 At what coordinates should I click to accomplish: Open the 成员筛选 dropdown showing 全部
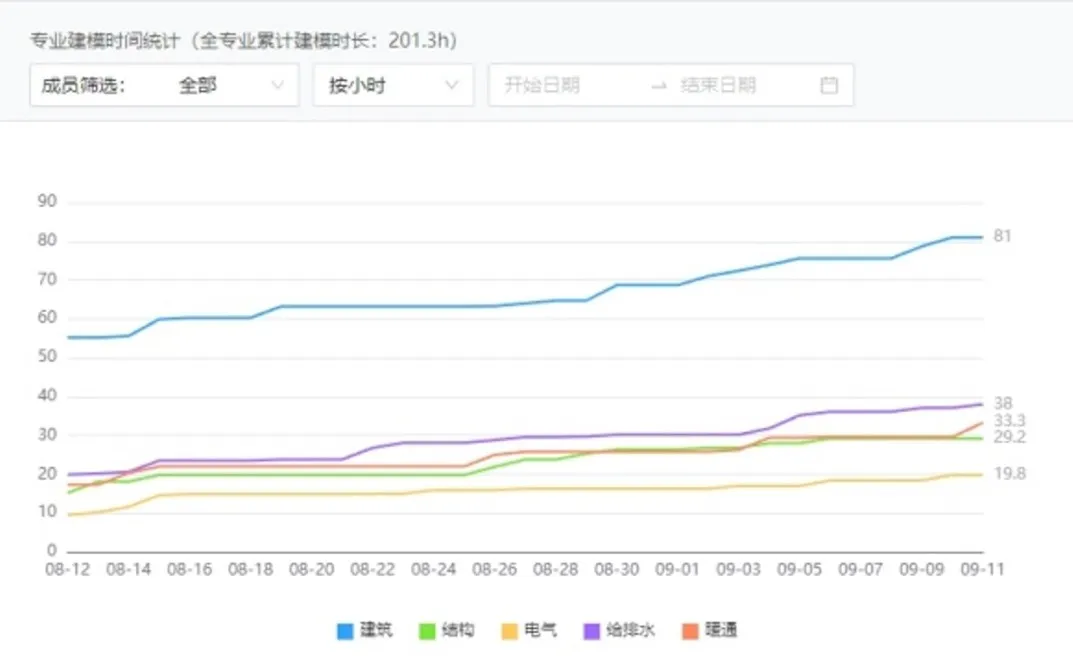[x=198, y=85]
